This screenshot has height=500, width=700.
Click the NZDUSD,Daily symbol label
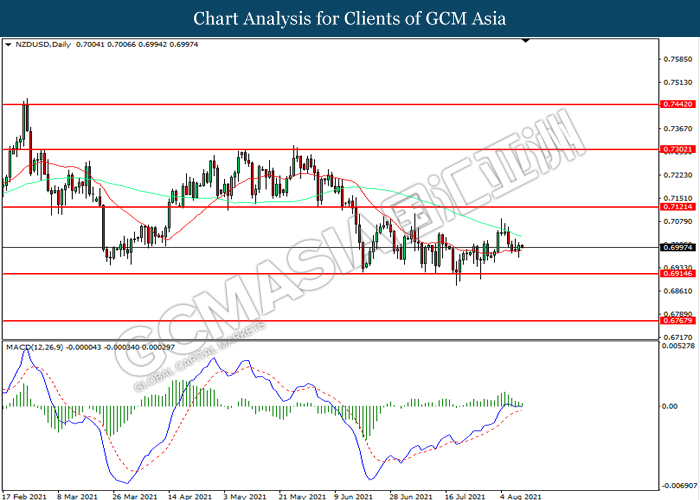[x=38, y=46]
